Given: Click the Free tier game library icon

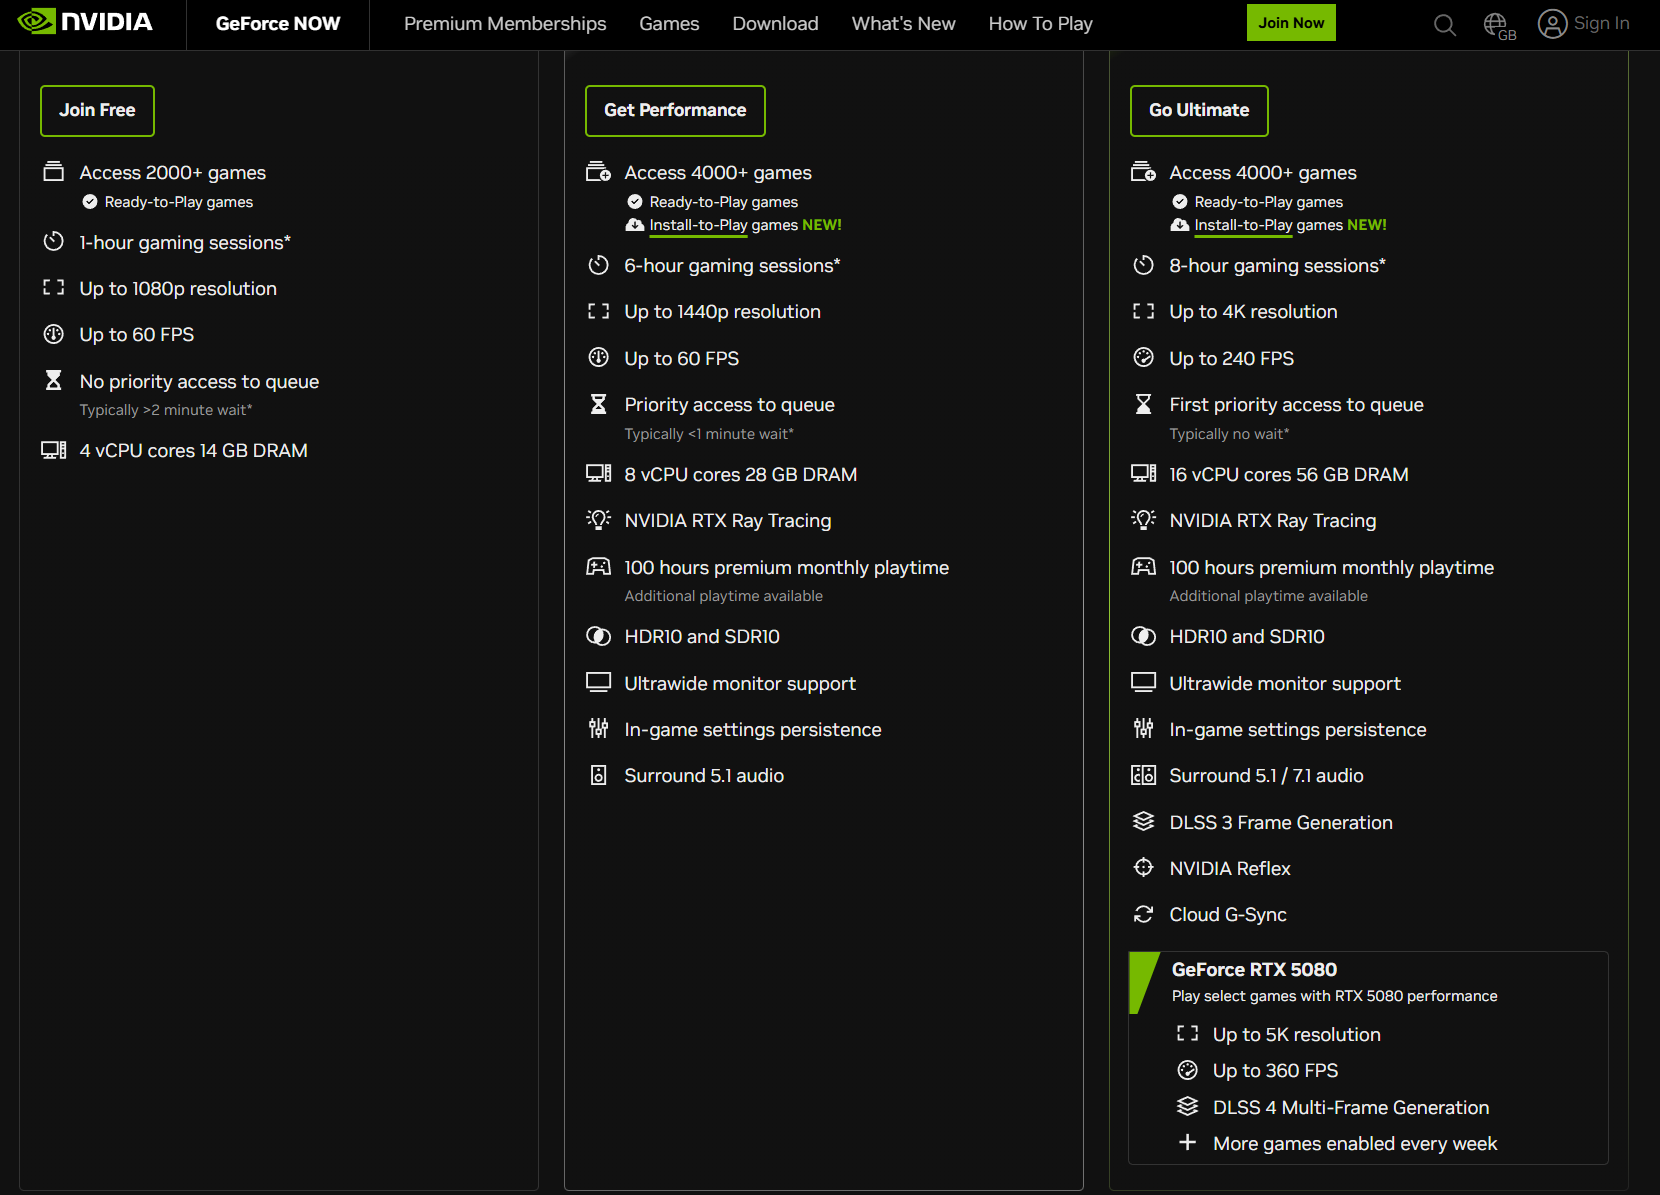Looking at the screenshot, I should tap(54, 172).
